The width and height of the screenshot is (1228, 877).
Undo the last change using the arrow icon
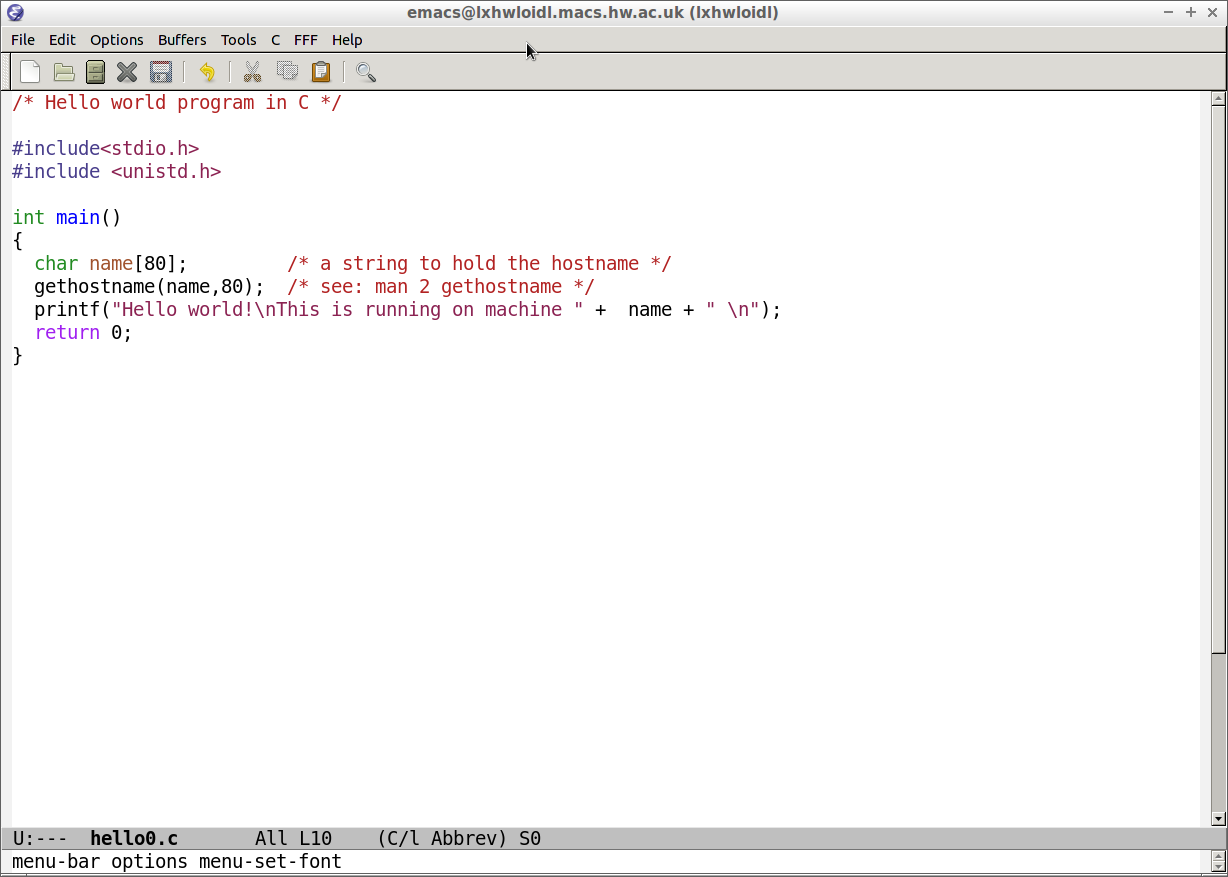207,72
